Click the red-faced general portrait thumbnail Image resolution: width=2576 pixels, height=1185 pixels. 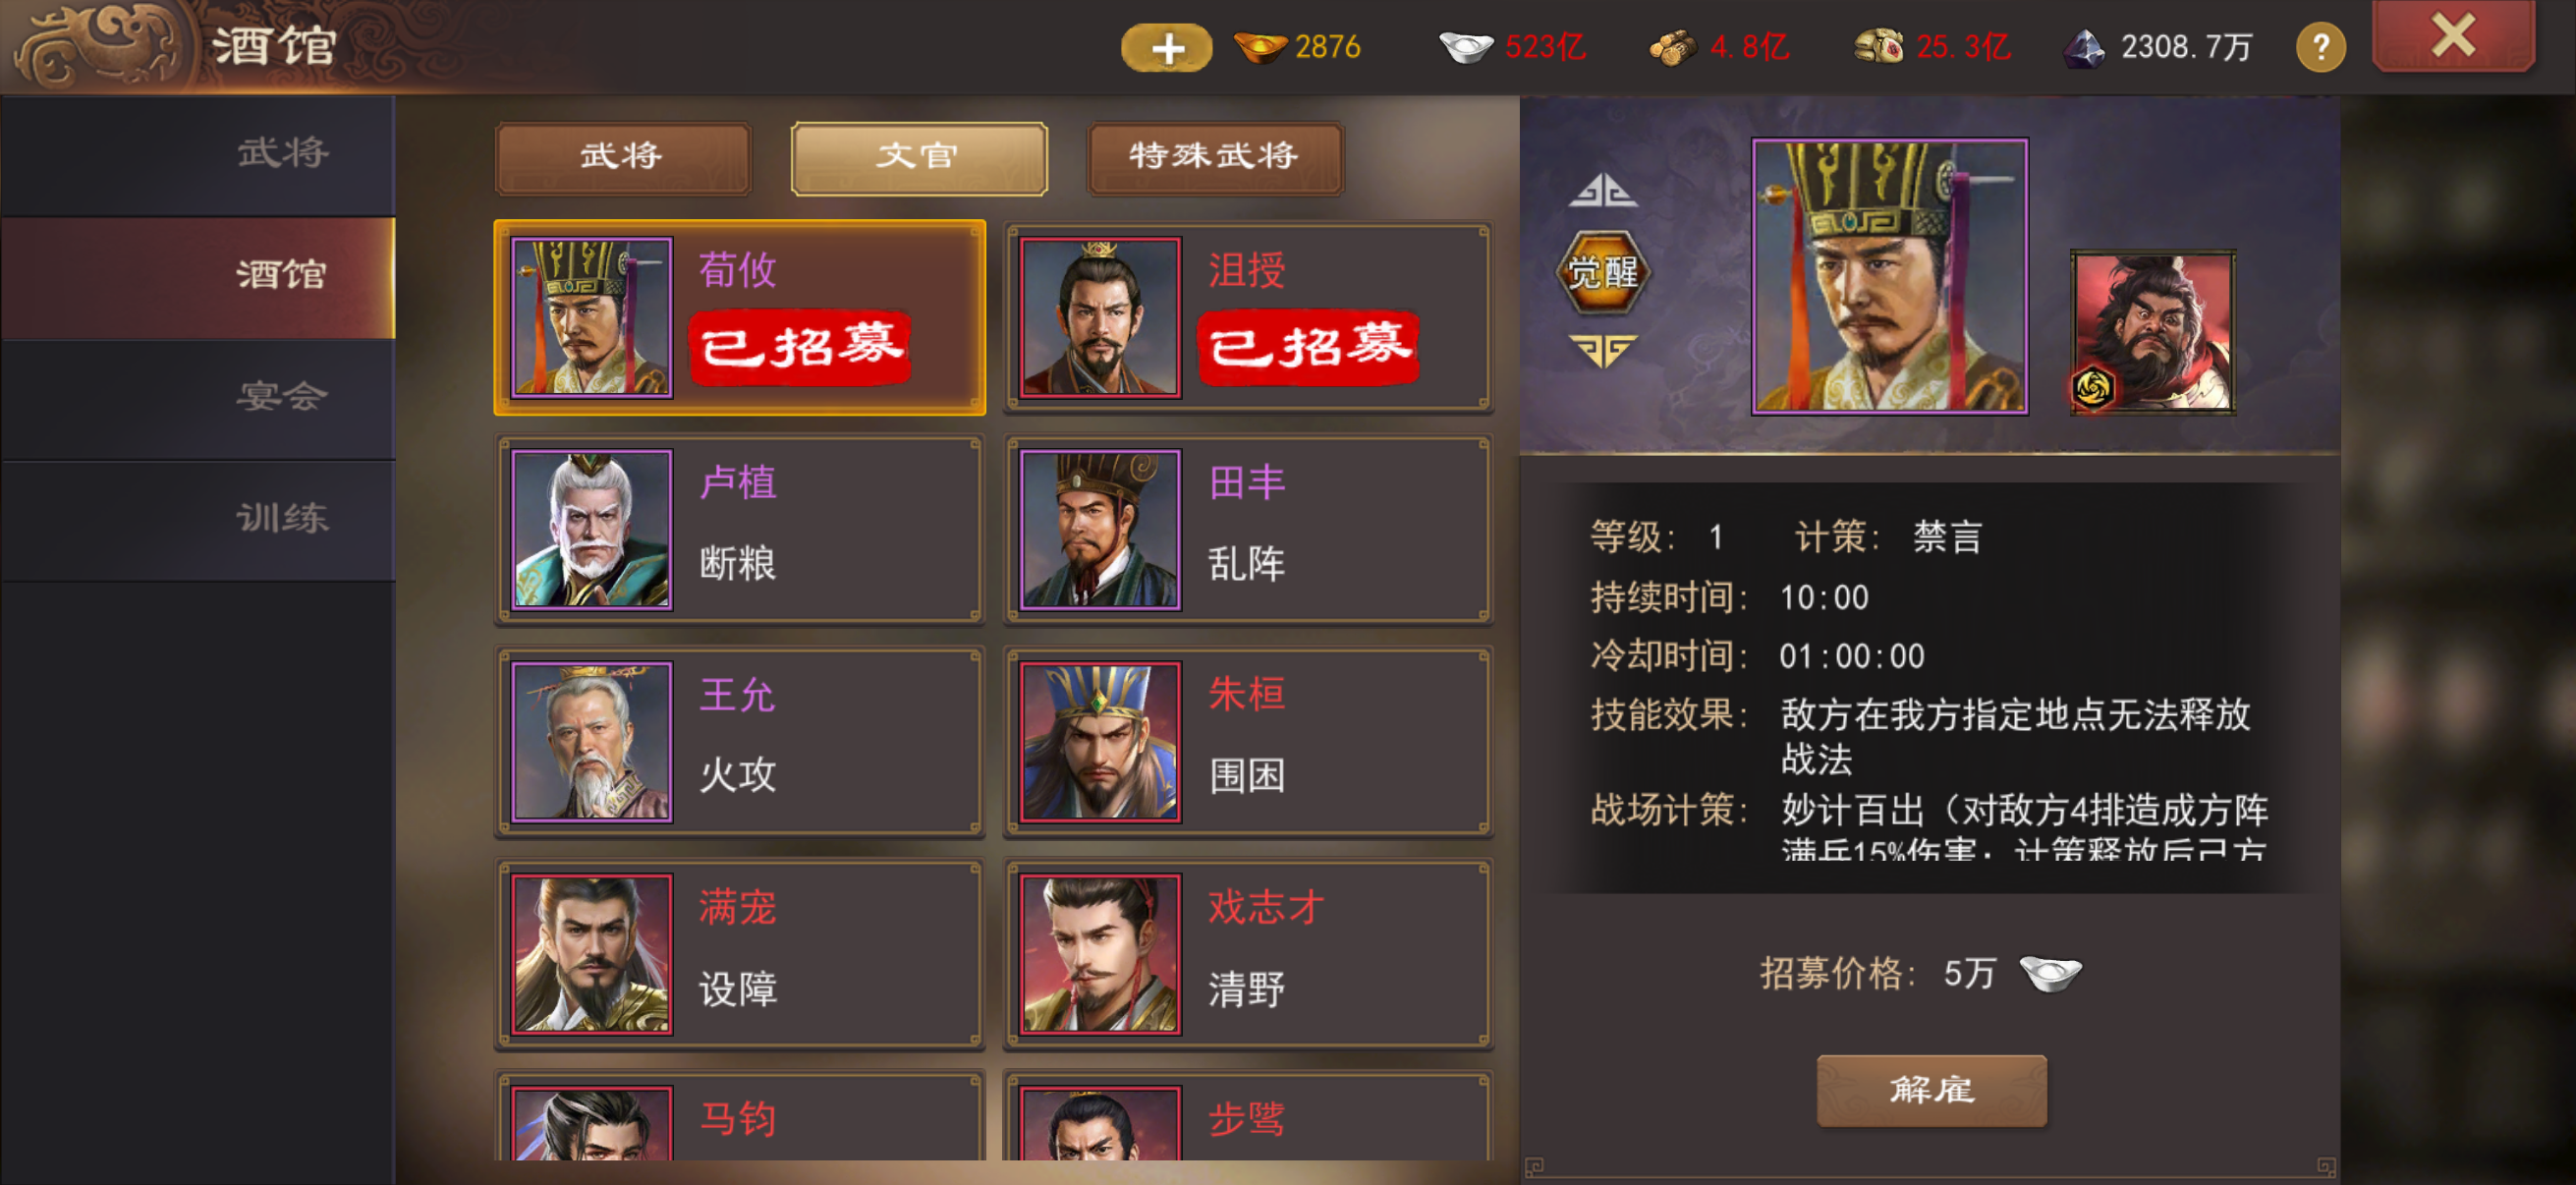click(x=2152, y=332)
